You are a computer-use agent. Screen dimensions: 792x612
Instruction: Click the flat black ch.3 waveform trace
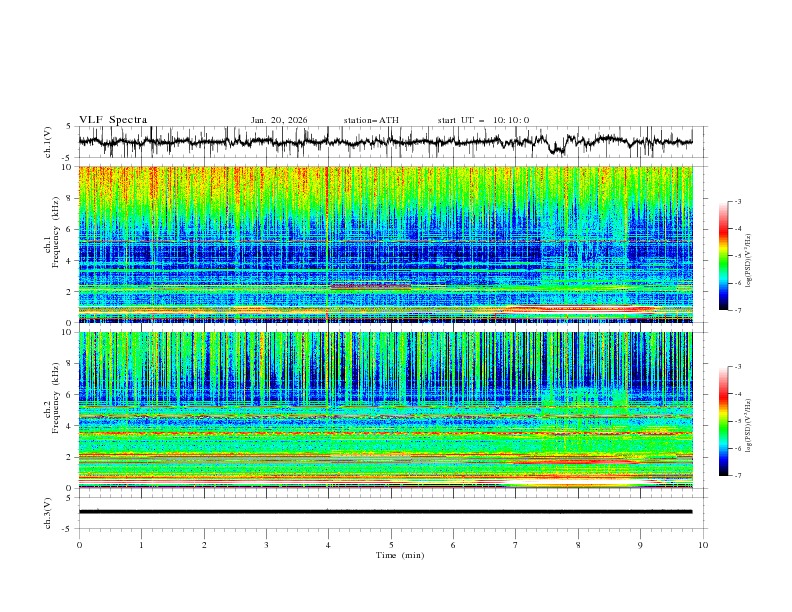pyautogui.click(x=385, y=512)
